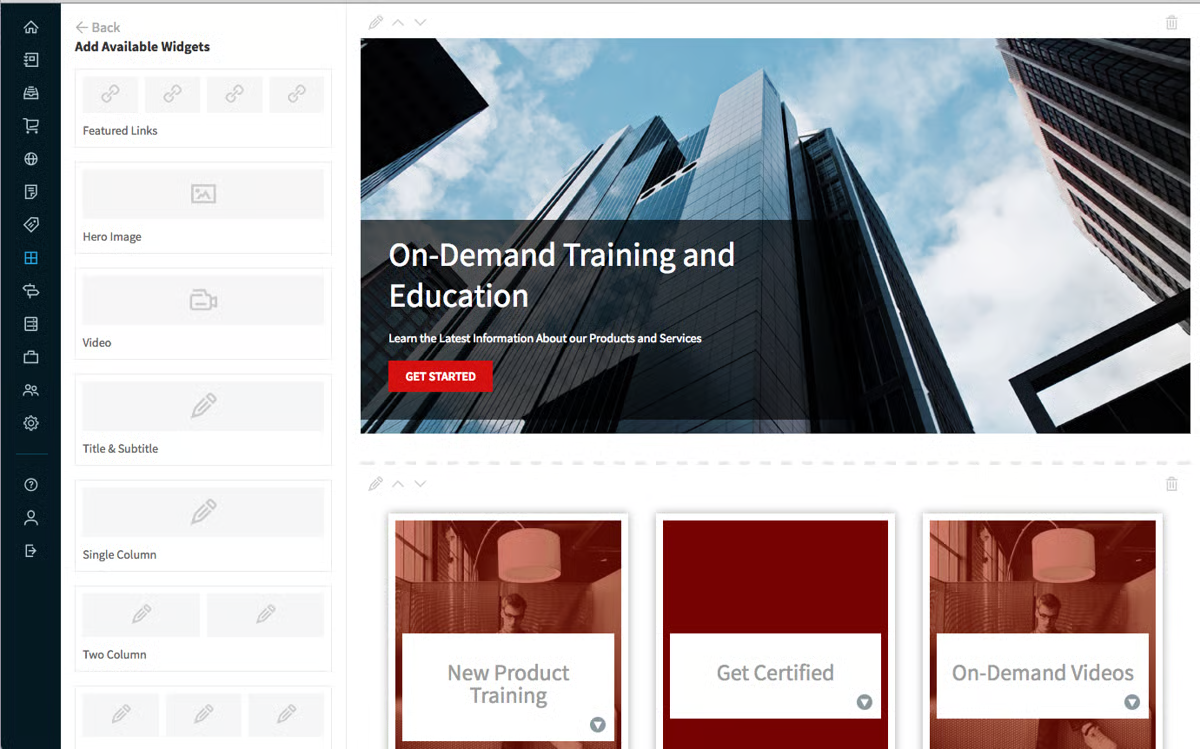
Task: Click the home icon at the sidebar top
Action: click(x=30, y=26)
